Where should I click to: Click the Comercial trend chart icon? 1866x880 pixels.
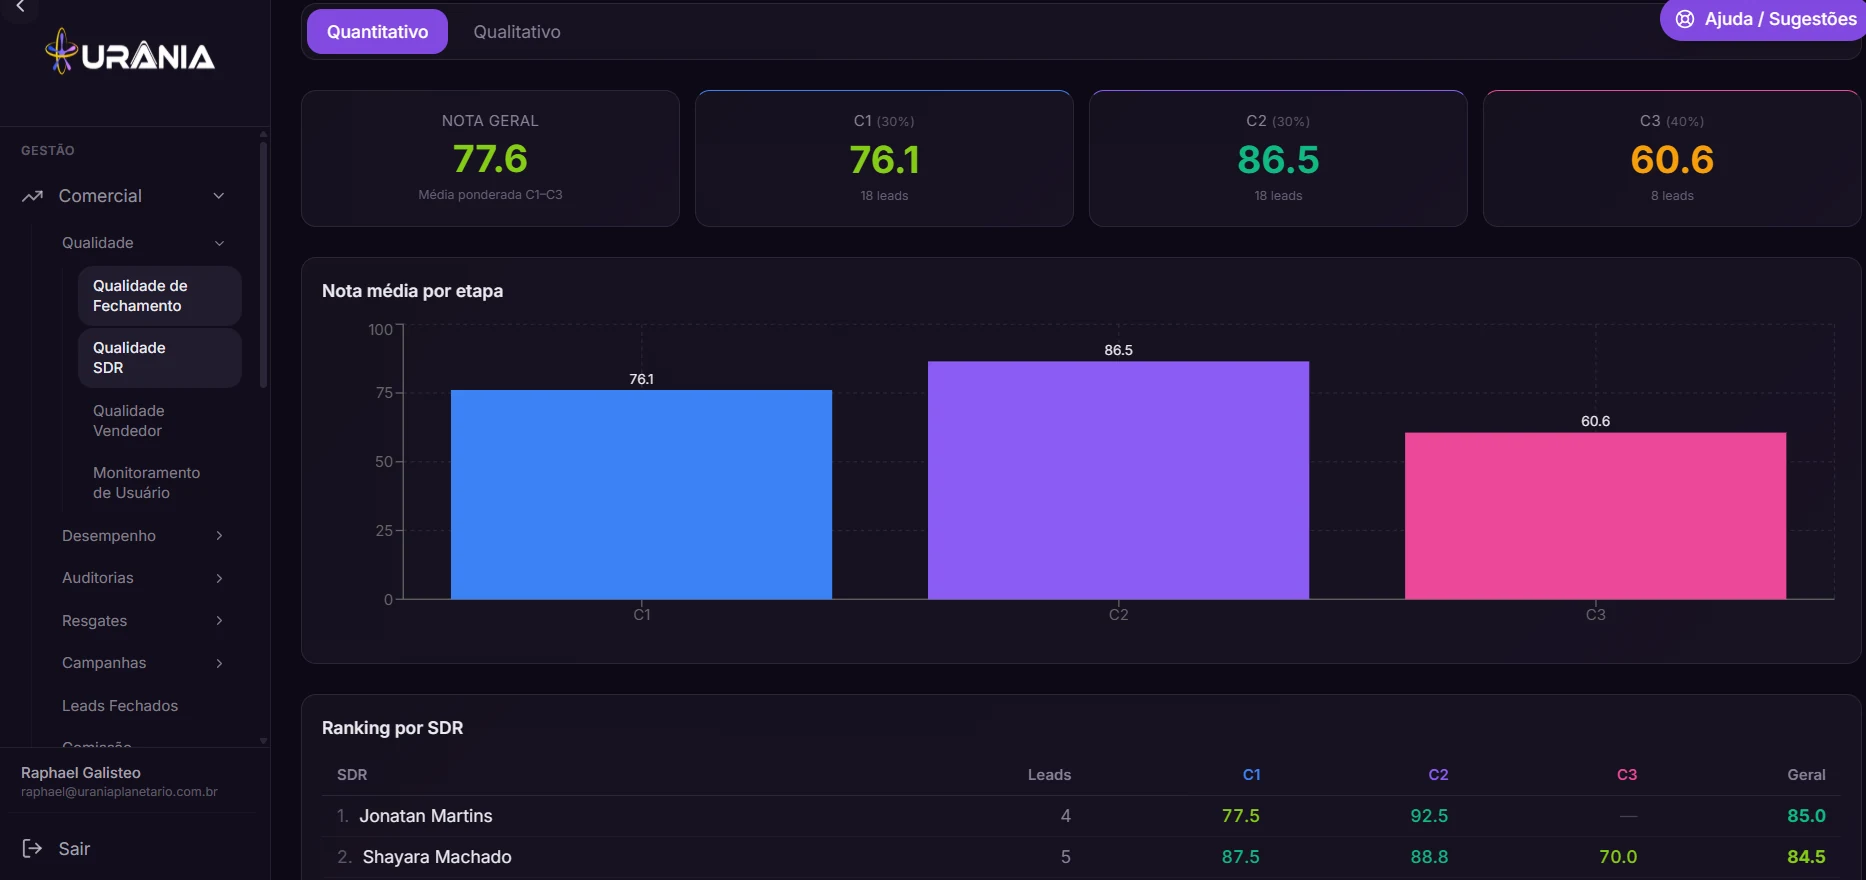pos(33,196)
